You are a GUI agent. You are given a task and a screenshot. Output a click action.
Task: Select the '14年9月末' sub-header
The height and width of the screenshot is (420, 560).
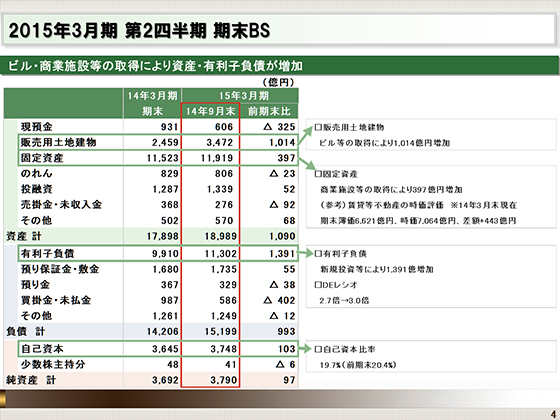[210, 111]
